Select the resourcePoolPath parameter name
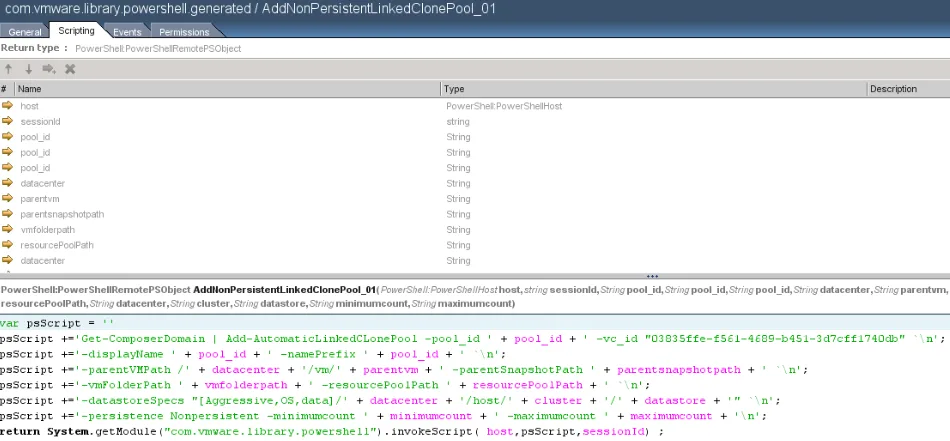The image size is (950, 441). pyautogui.click(x=57, y=245)
